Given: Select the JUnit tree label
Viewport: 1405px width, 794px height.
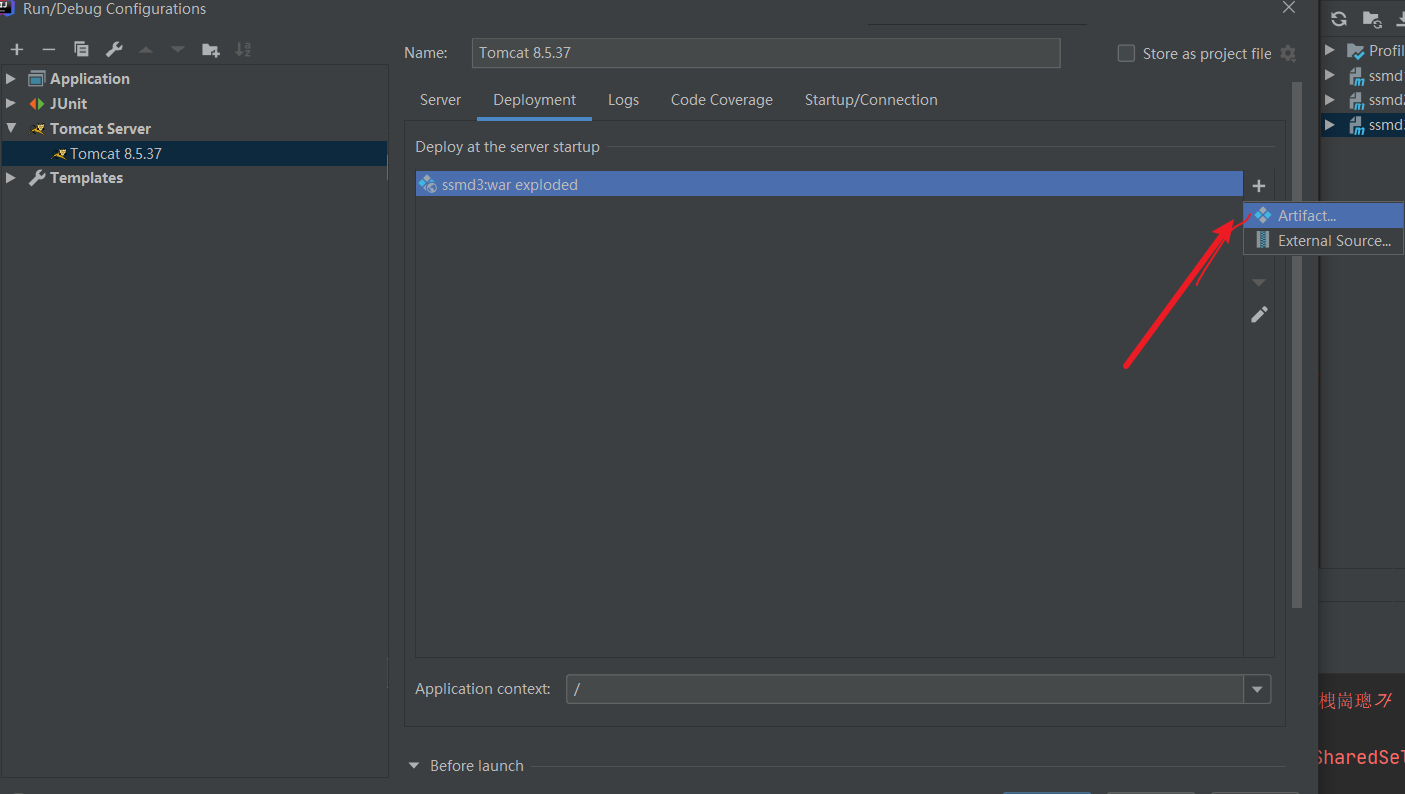Looking at the screenshot, I should [69, 103].
